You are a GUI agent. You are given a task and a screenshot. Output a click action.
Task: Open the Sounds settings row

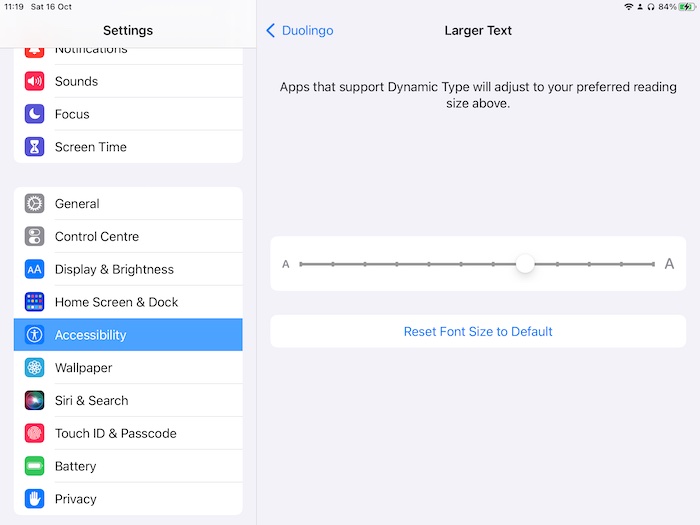[128, 81]
